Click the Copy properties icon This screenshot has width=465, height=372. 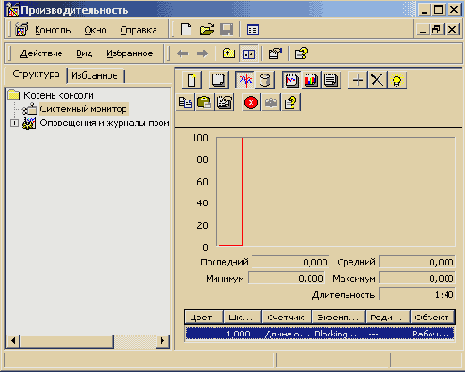(185, 102)
